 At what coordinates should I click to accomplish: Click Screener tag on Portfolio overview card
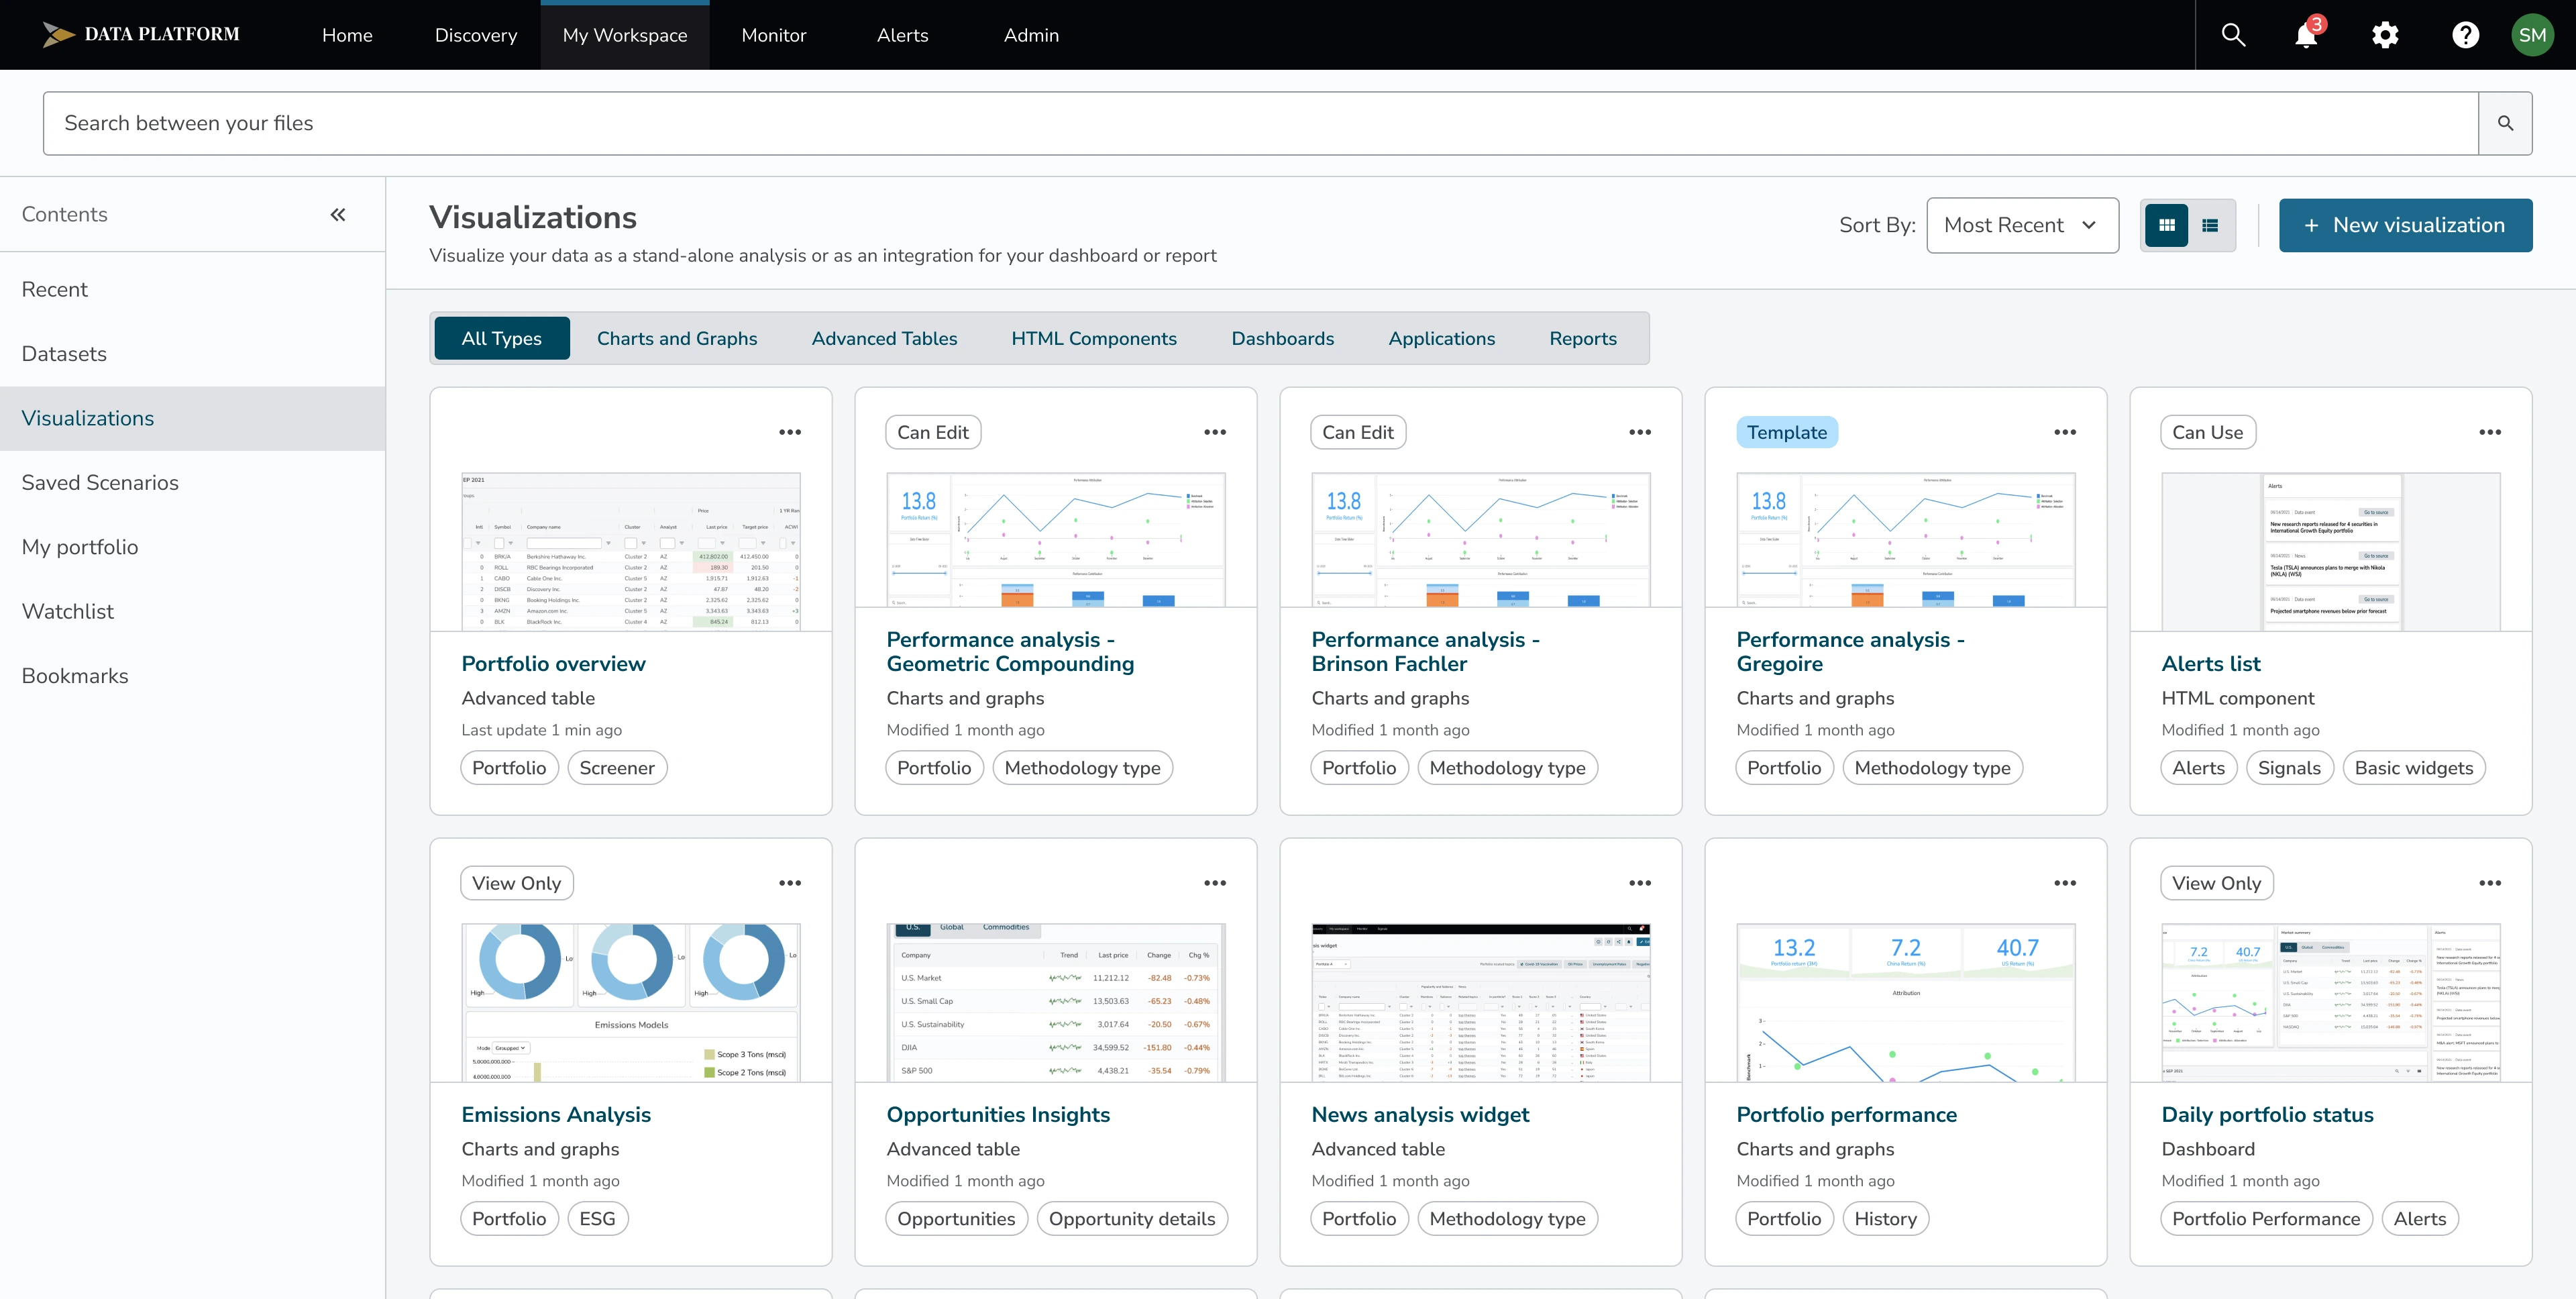(x=617, y=767)
